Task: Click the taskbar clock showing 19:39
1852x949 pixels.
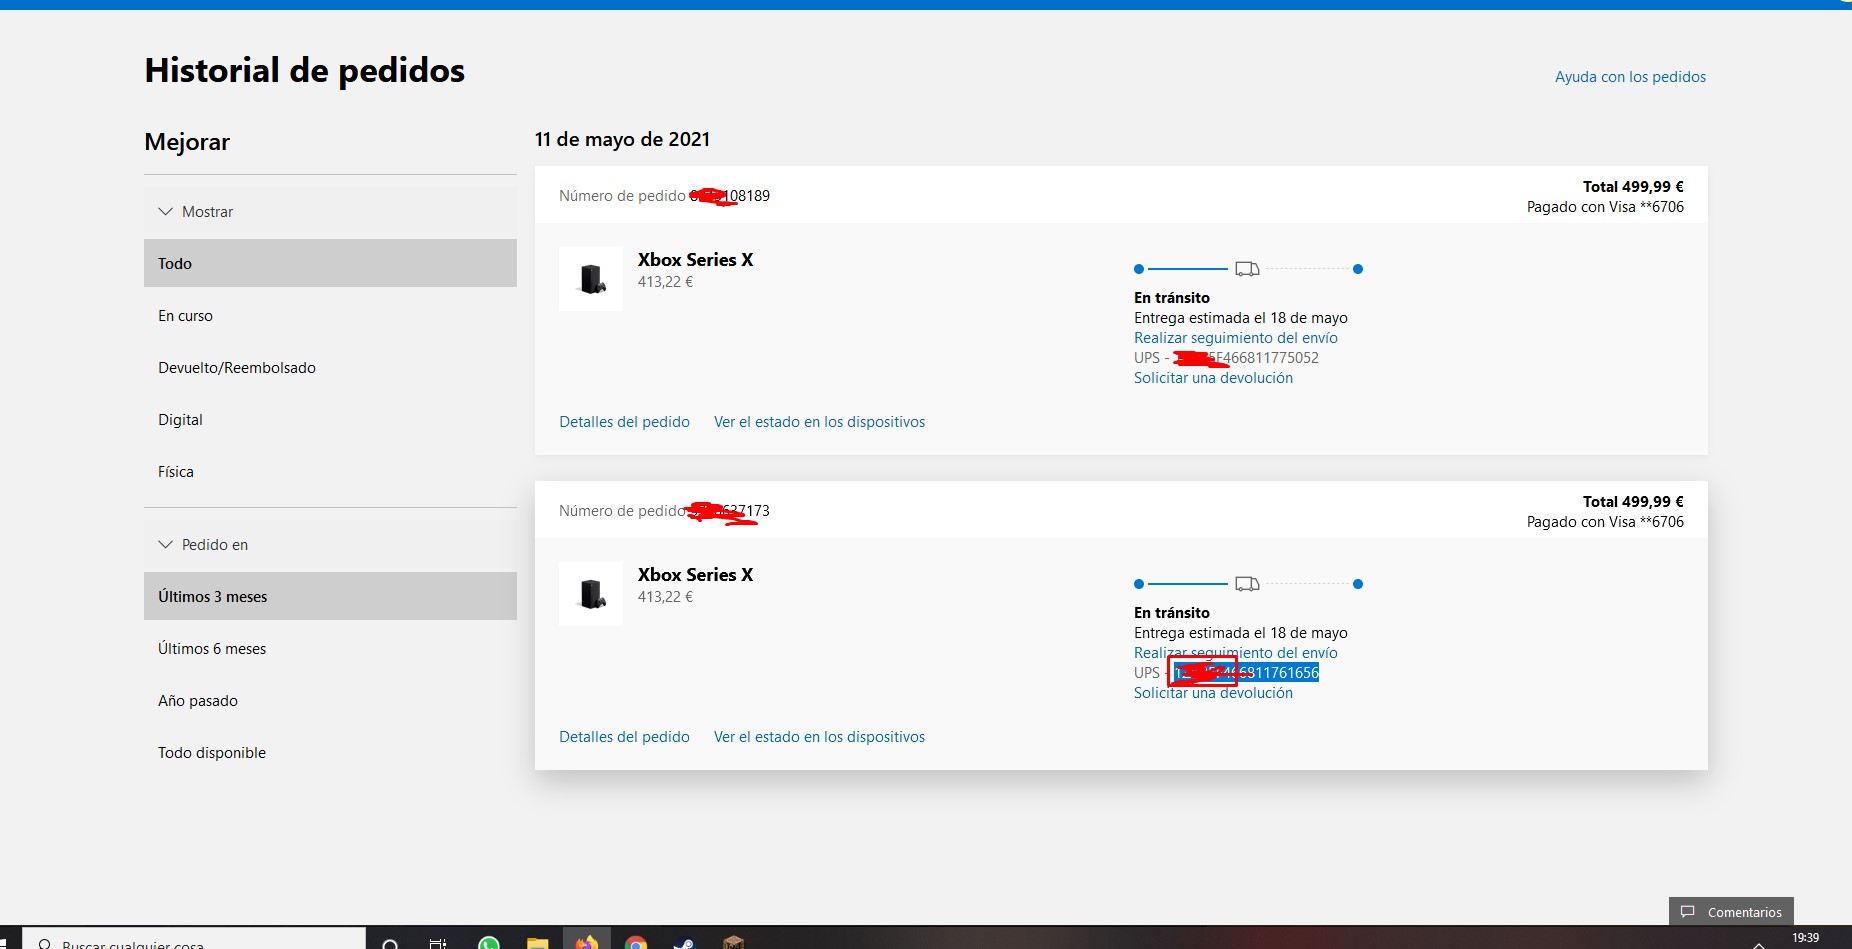Action: tap(1805, 938)
